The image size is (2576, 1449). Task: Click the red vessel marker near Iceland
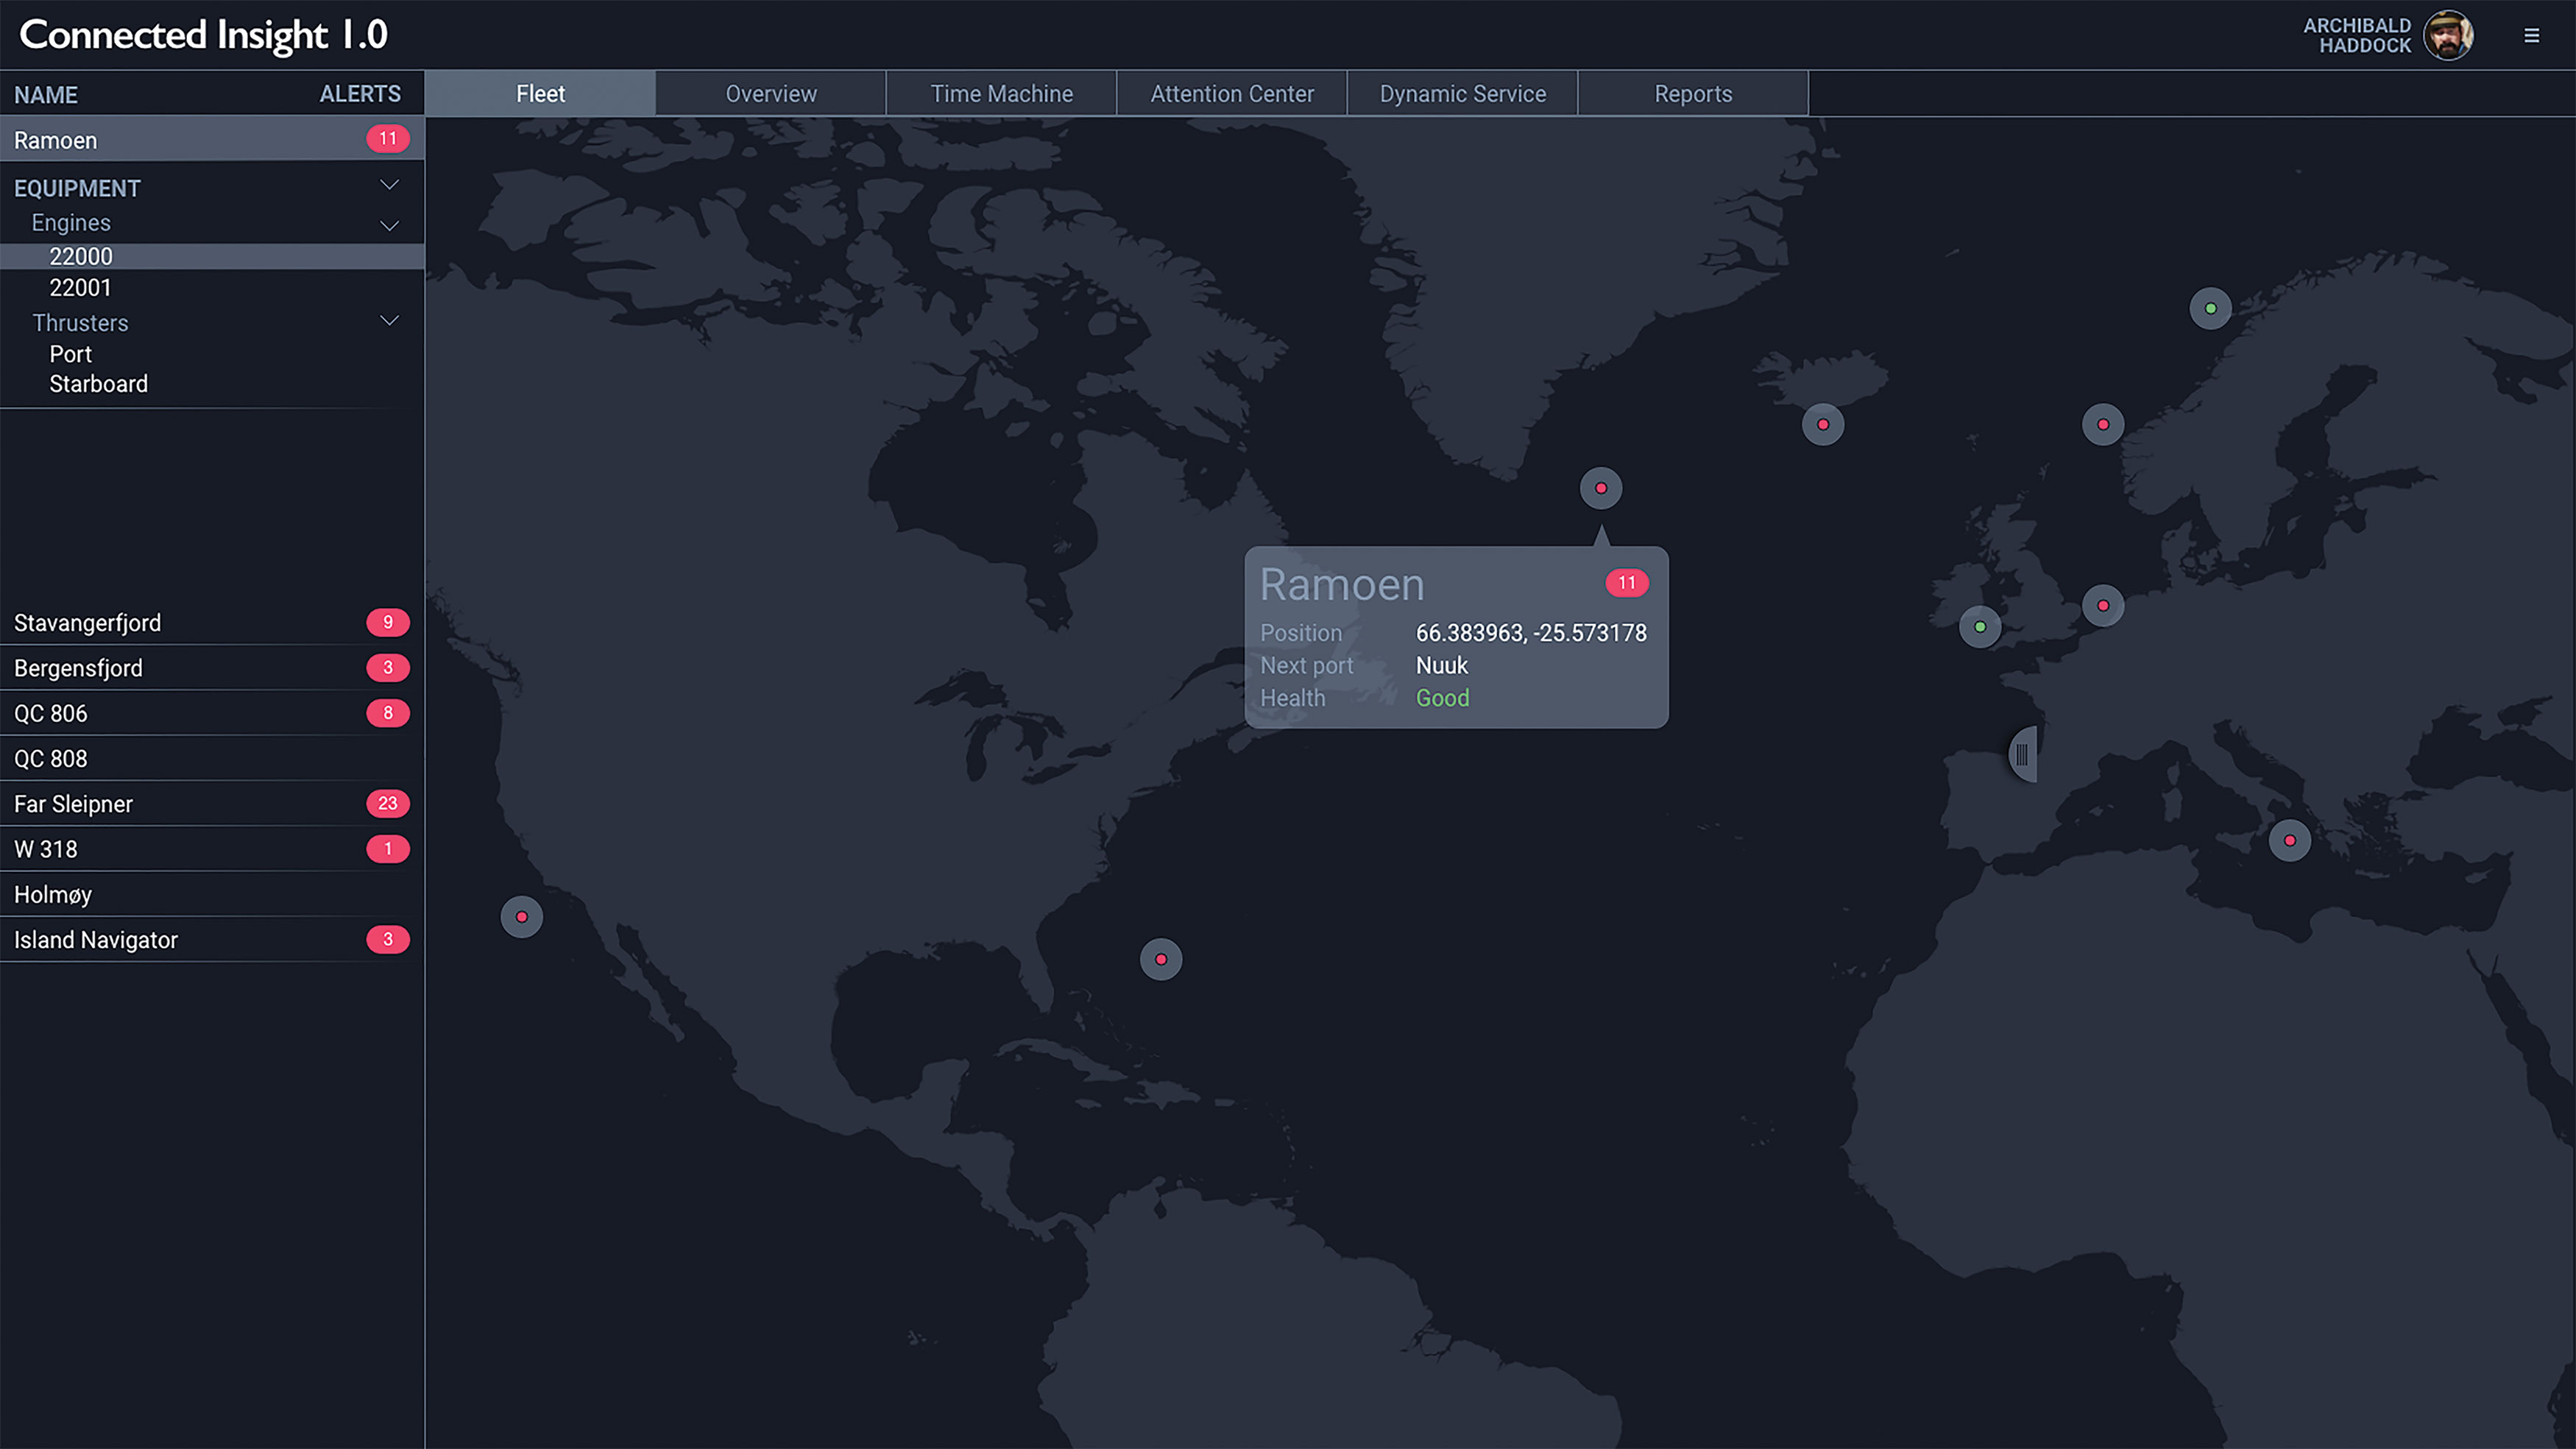[x=1822, y=425]
